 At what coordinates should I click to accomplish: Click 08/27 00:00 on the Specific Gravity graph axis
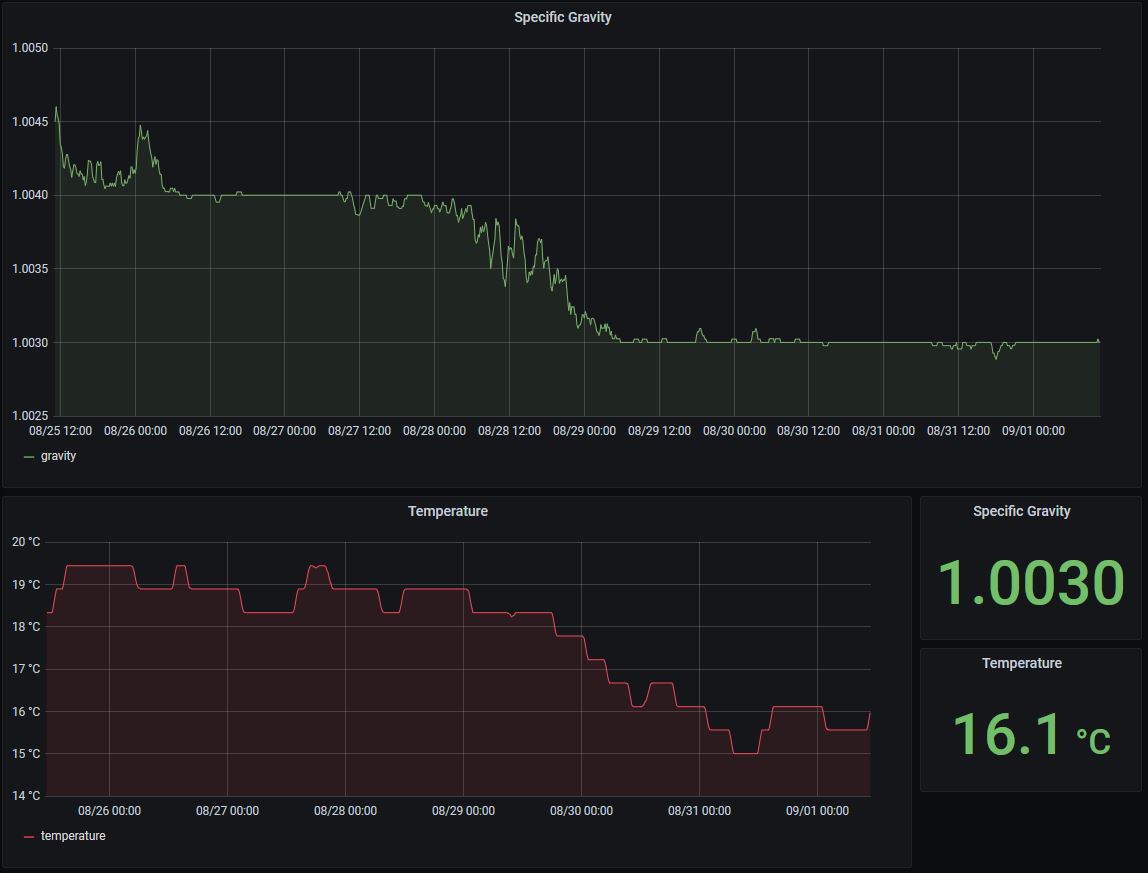click(285, 431)
